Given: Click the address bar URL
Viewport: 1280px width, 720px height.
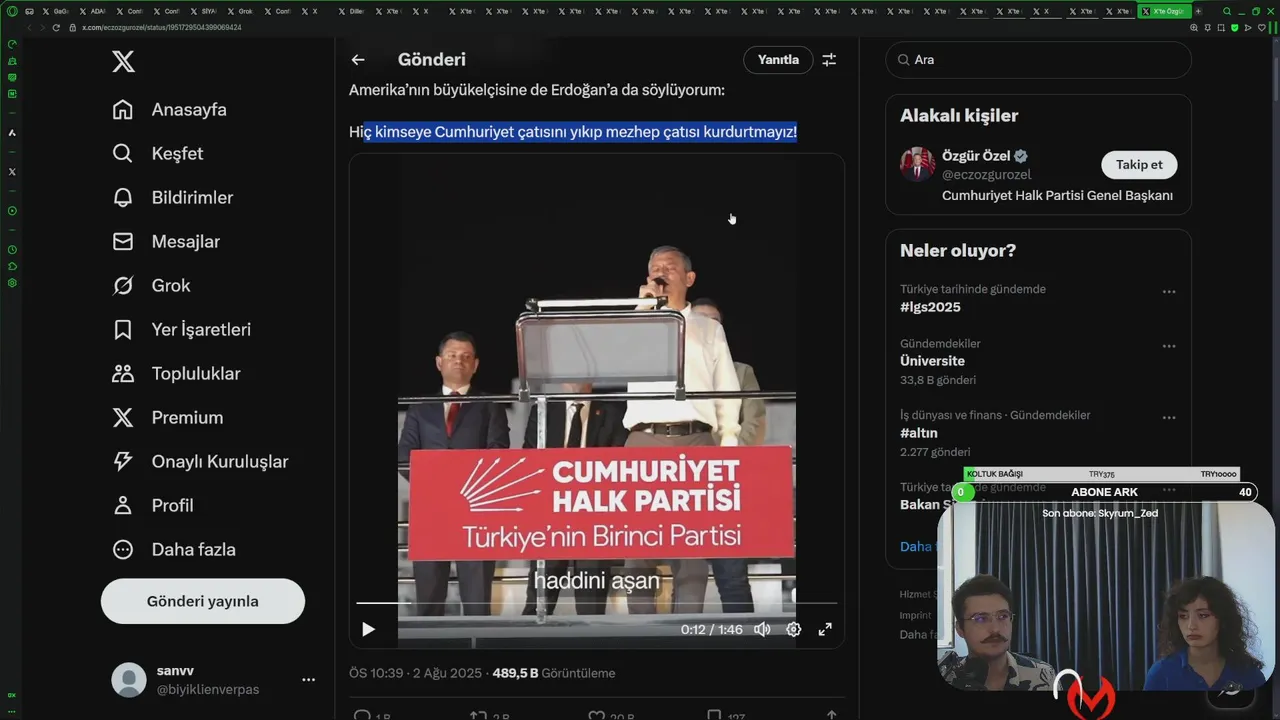Looking at the screenshot, I should coord(162,27).
